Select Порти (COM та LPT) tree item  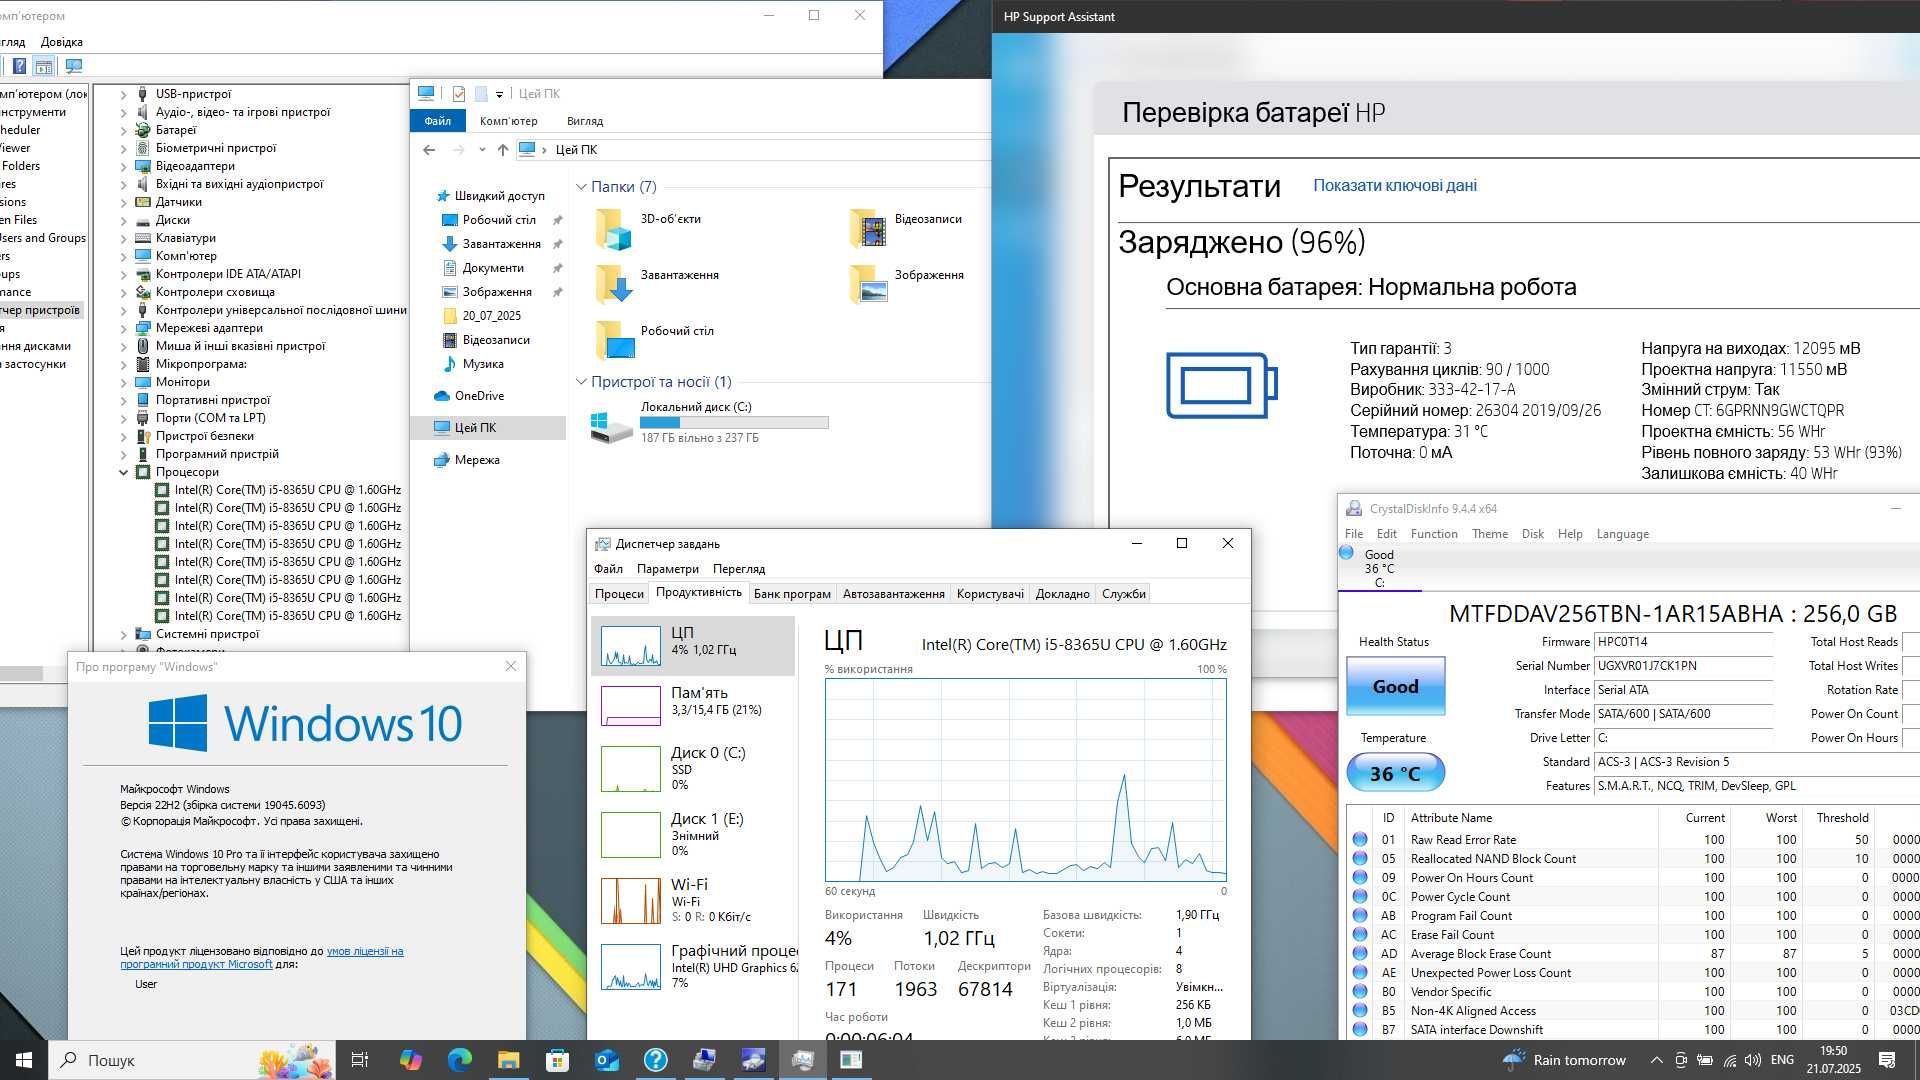tap(210, 418)
